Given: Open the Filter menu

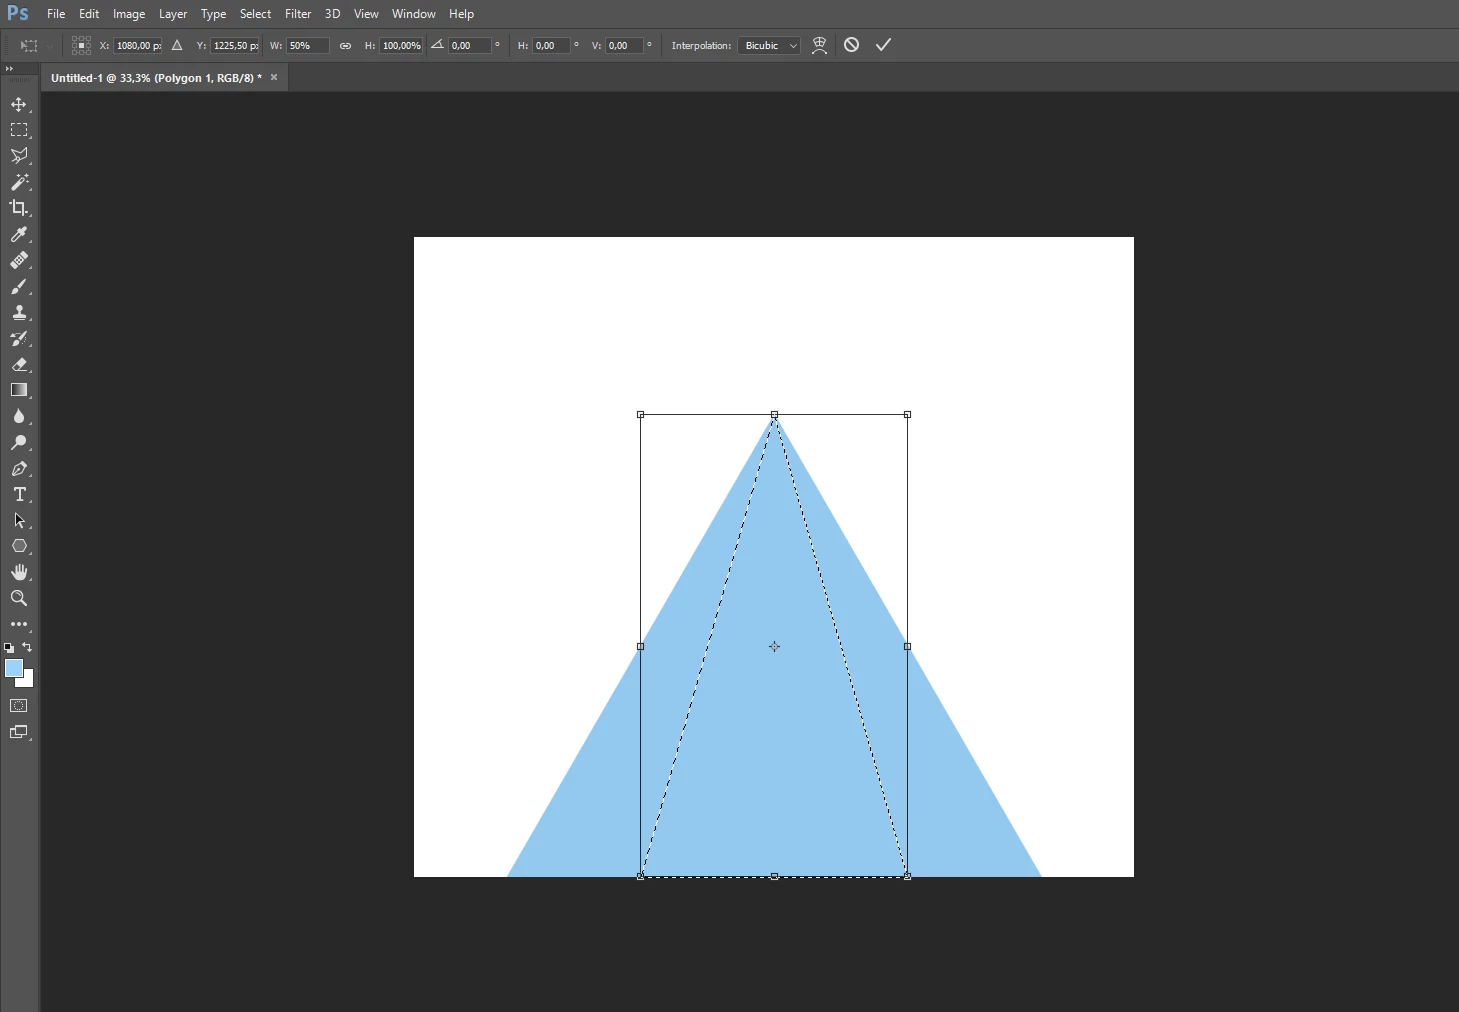Looking at the screenshot, I should 298,14.
